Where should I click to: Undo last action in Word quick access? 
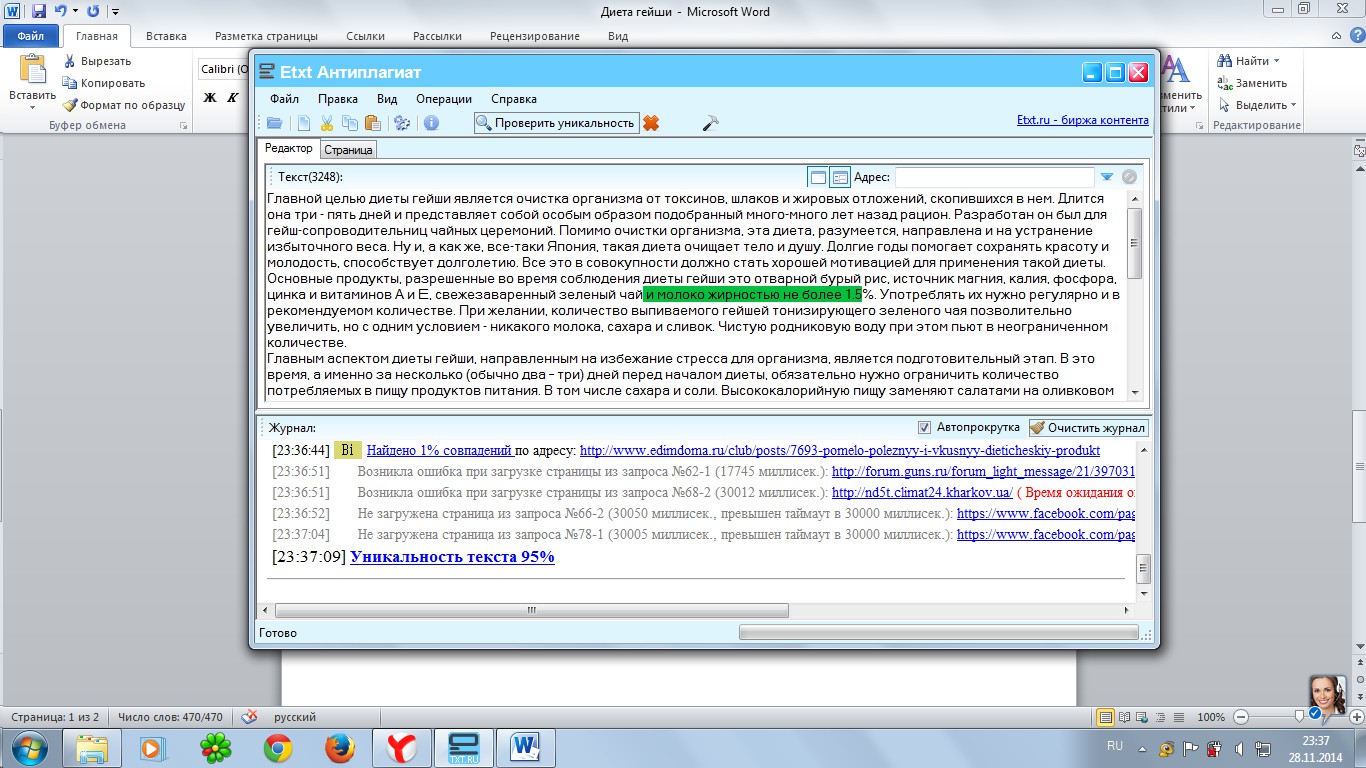tap(61, 11)
